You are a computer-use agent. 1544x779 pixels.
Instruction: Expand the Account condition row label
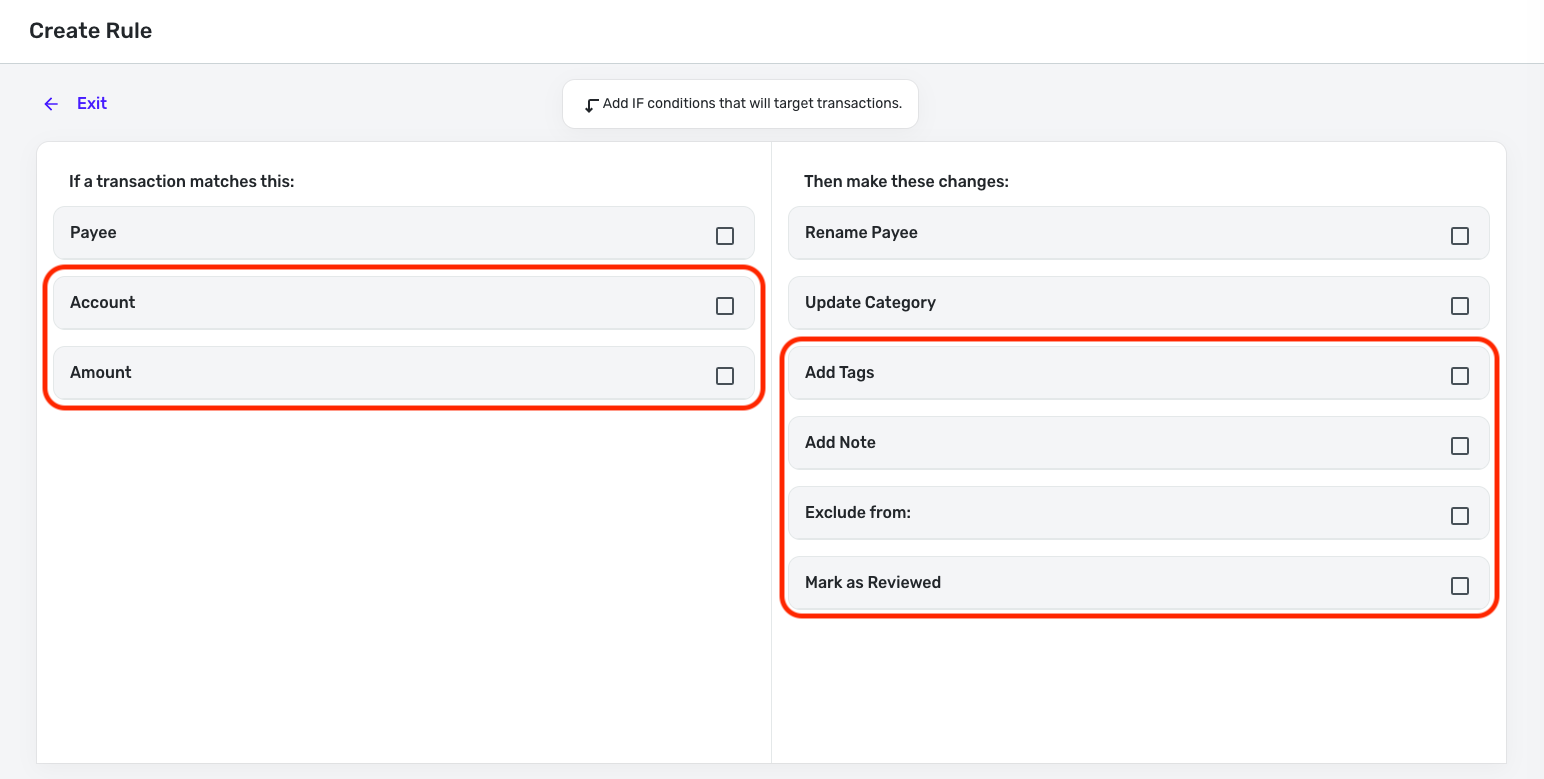pos(103,303)
